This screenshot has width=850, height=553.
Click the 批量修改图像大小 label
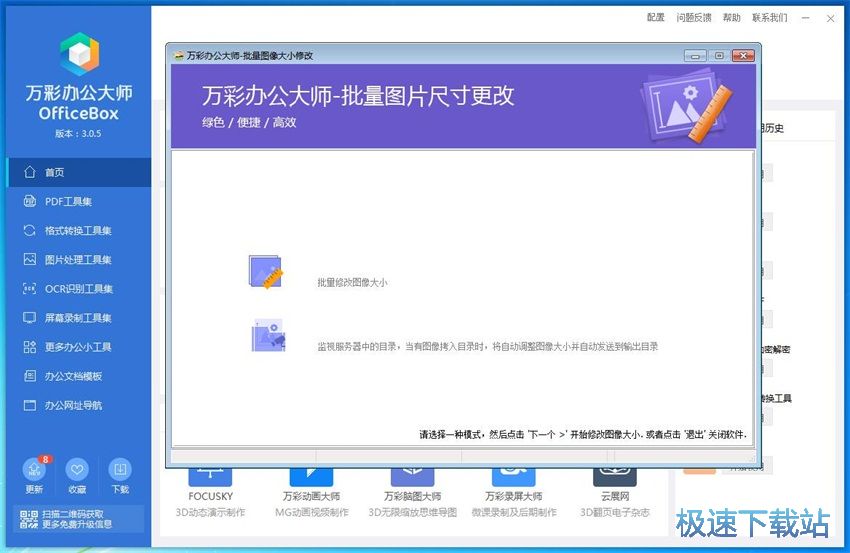click(352, 282)
